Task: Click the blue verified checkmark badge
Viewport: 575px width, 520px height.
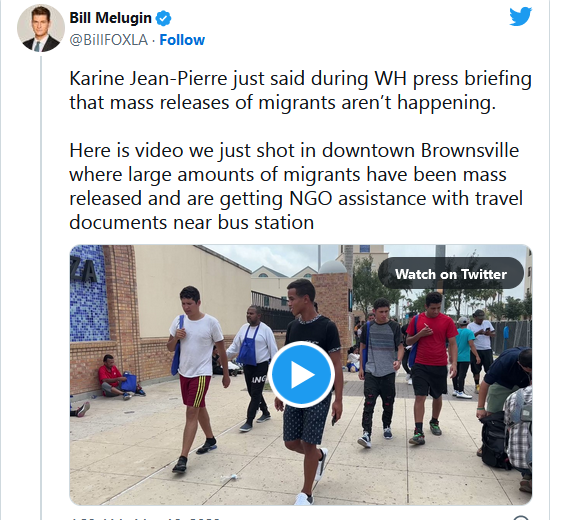Action: (x=164, y=18)
